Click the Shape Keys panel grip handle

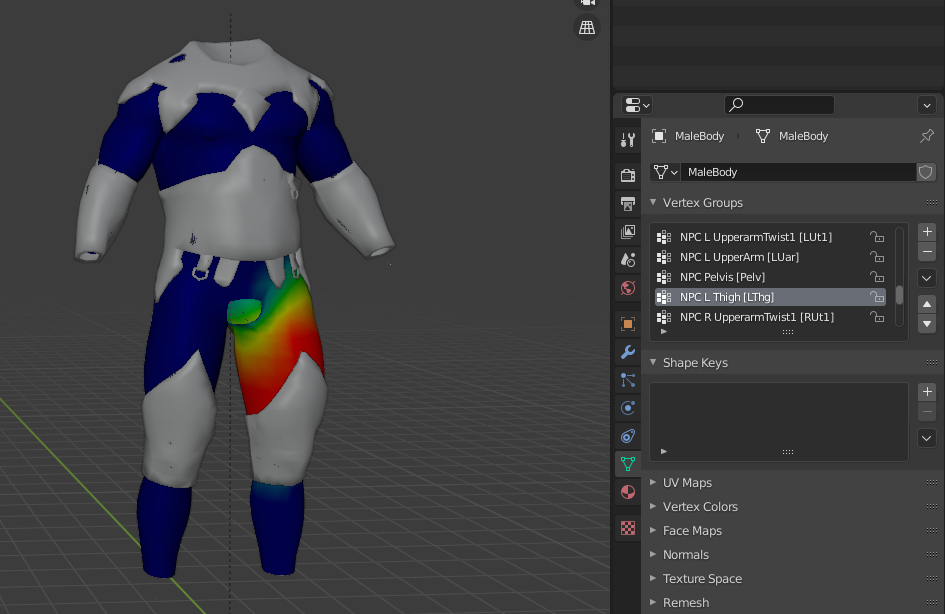coord(931,363)
